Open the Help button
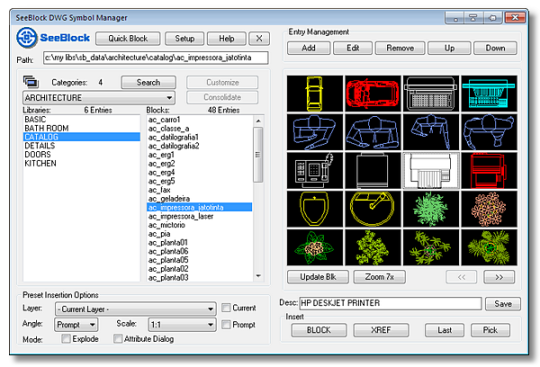The width and height of the screenshot is (540, 367). 227,39
